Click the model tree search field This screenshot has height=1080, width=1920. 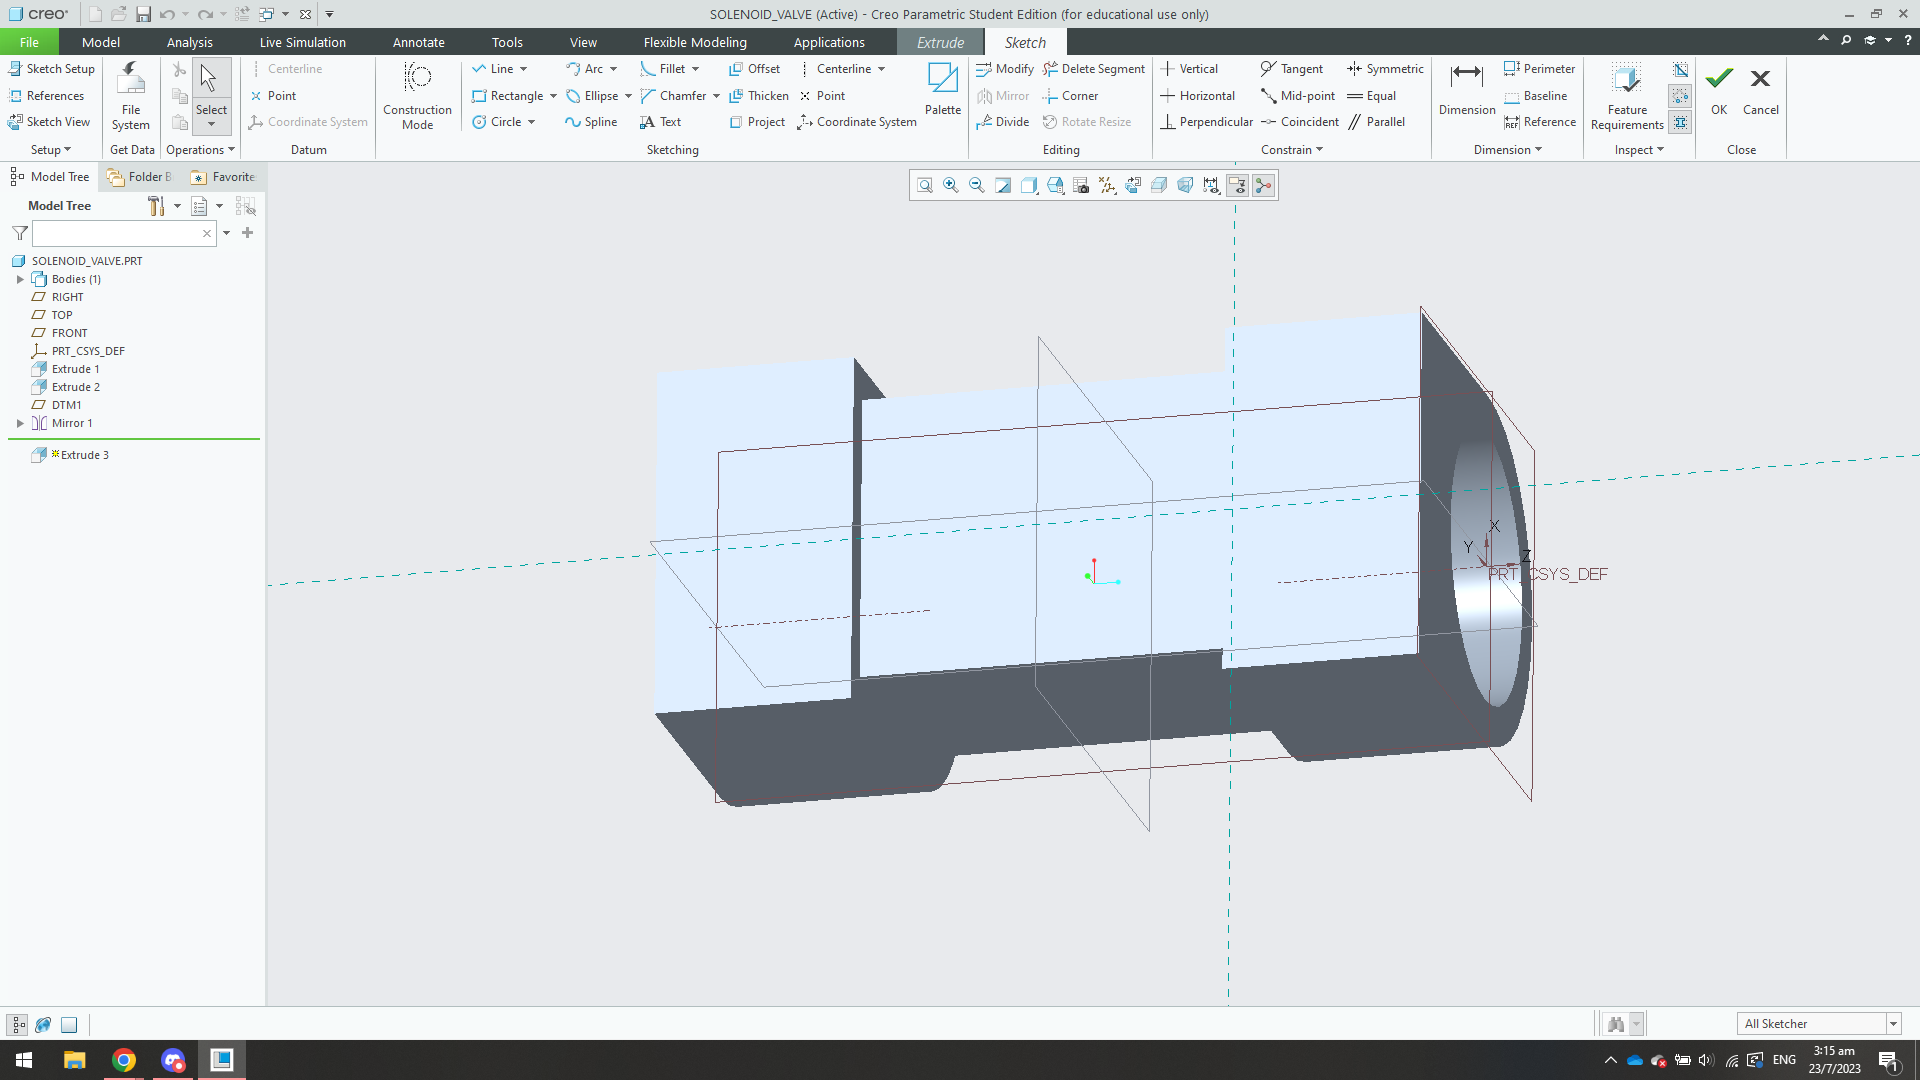coord(117,233)
